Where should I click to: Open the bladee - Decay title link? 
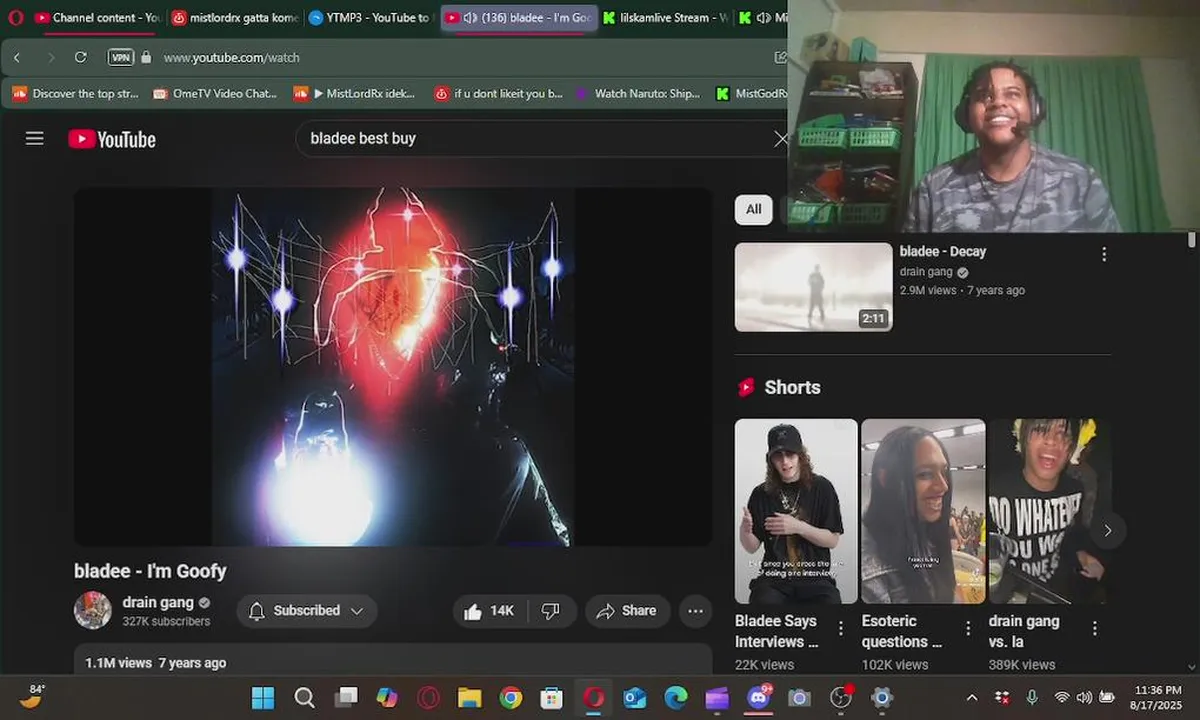[943, 252]
